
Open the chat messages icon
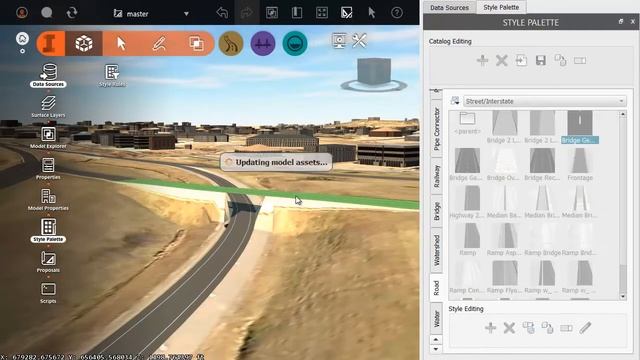click(x=47, y=13)
